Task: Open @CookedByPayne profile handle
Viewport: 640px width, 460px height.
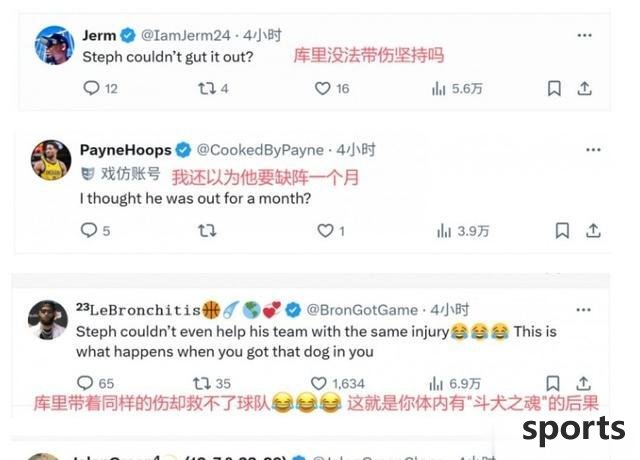Action: point(260,150)
